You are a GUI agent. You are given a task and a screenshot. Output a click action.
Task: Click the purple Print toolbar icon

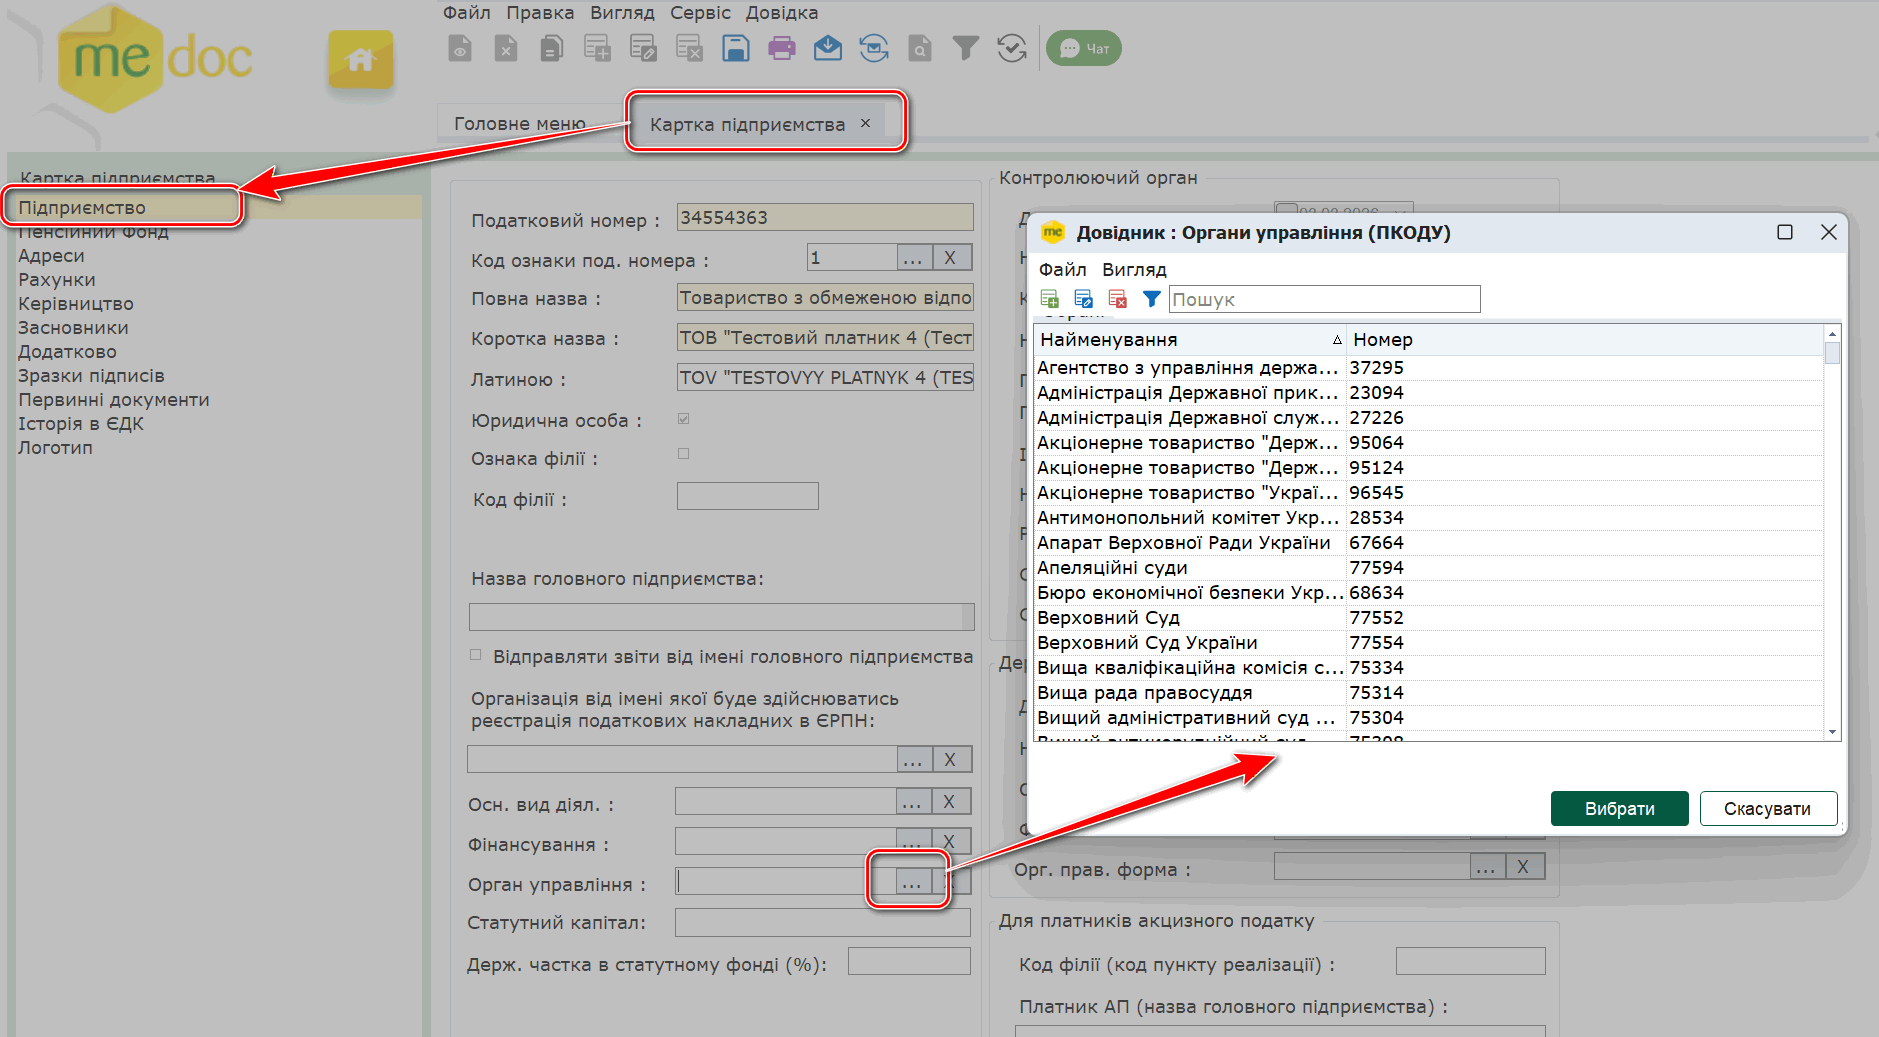coord(782,48)
